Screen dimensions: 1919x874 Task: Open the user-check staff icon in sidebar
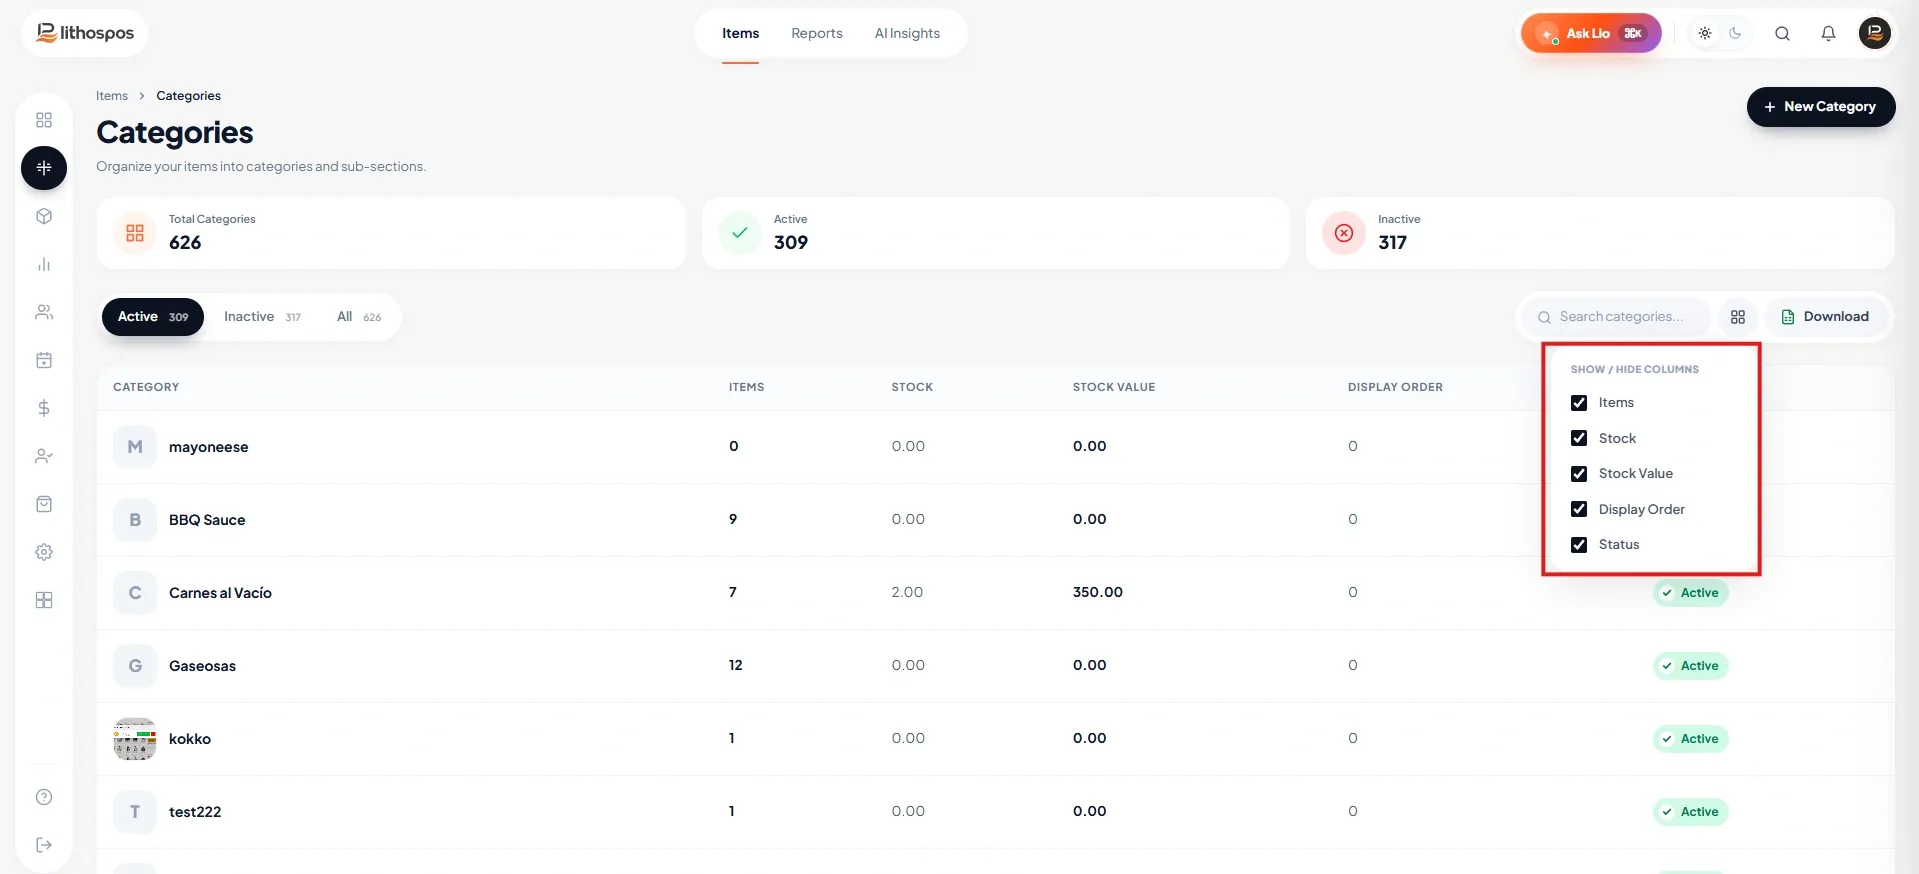coord(44,456)
